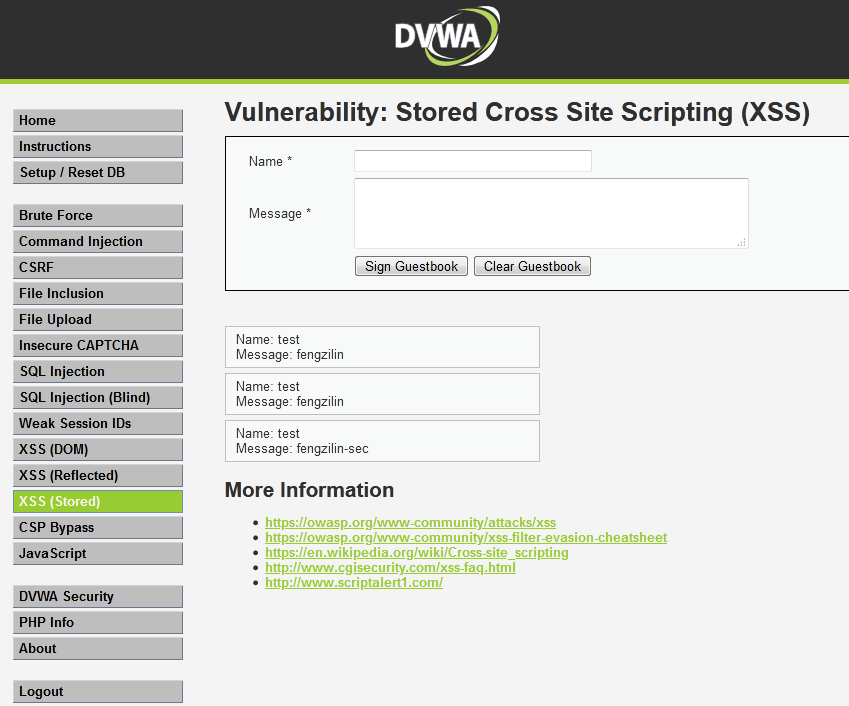The width and height of the screenshot is (849, 706).
Task: Select Command Injection in sidebar
Action: [x=98, y=241]
